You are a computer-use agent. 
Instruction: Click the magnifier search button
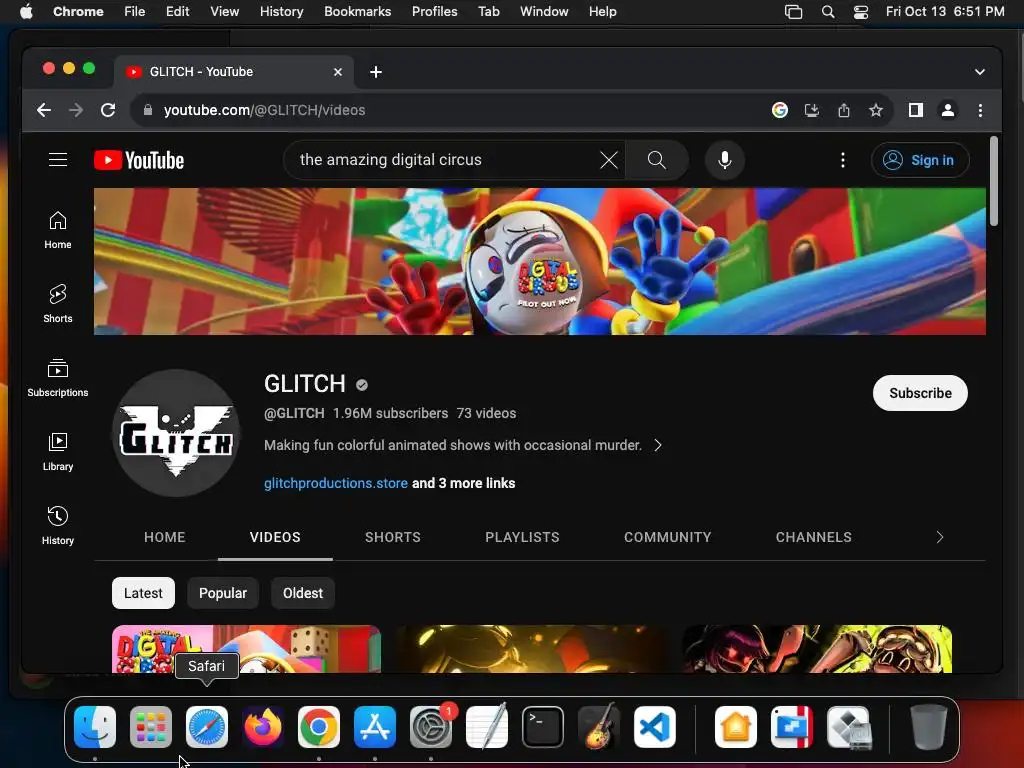click(x=656, y=160)
